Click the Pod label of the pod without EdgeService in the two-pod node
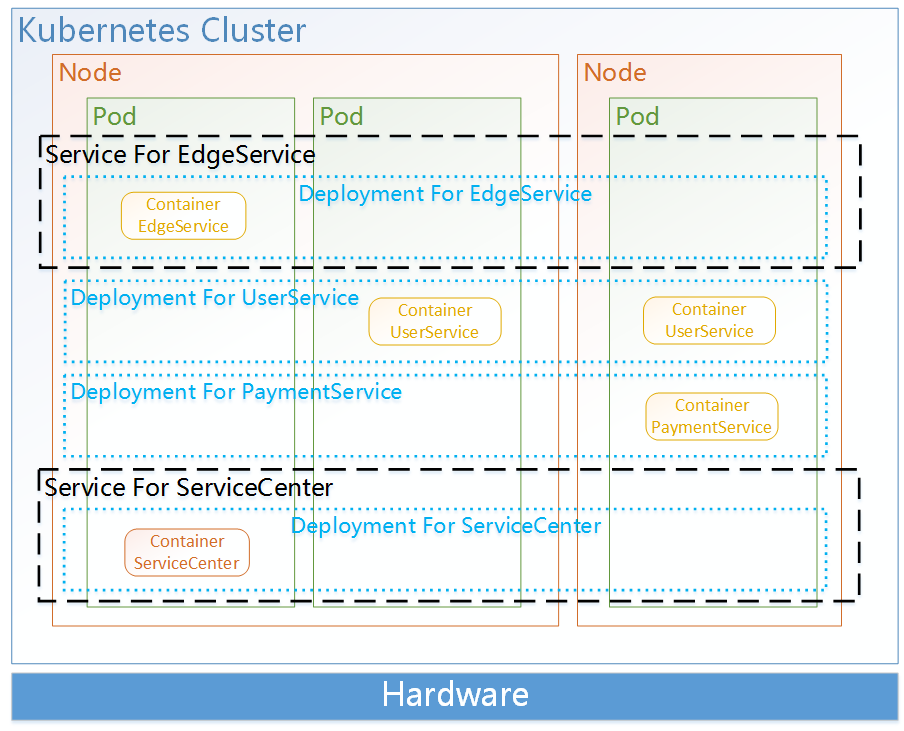The width and height of the screenshot is (904, 731). [x=341, y=116]
